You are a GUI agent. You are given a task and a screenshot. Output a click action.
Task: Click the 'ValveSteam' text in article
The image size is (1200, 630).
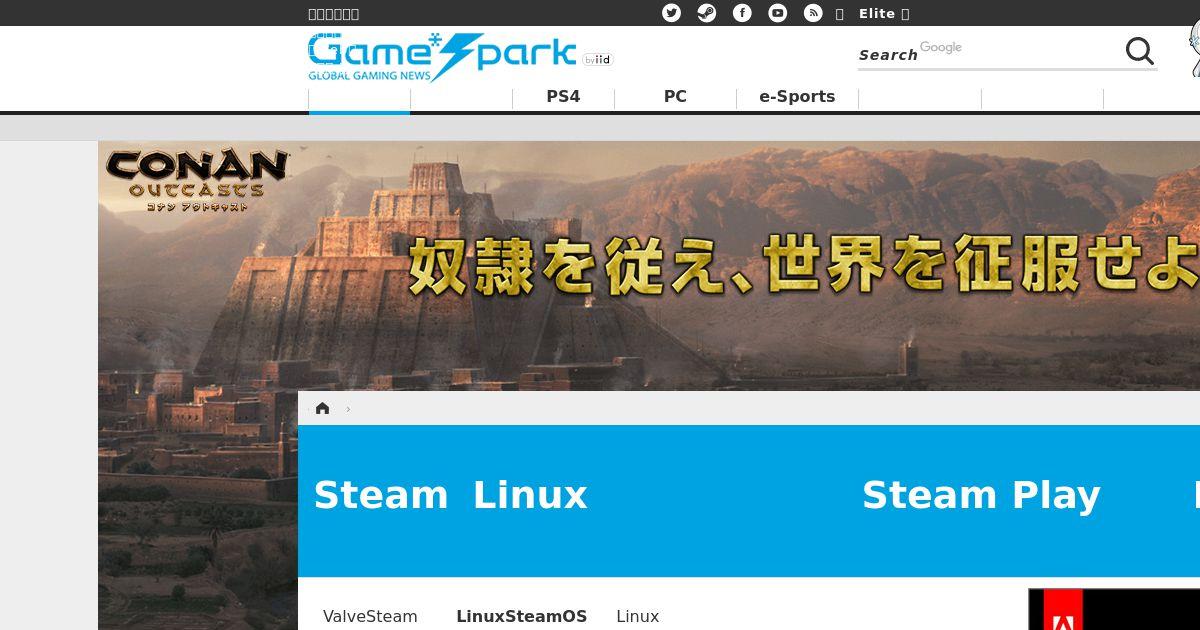click(x=370, y=616)
